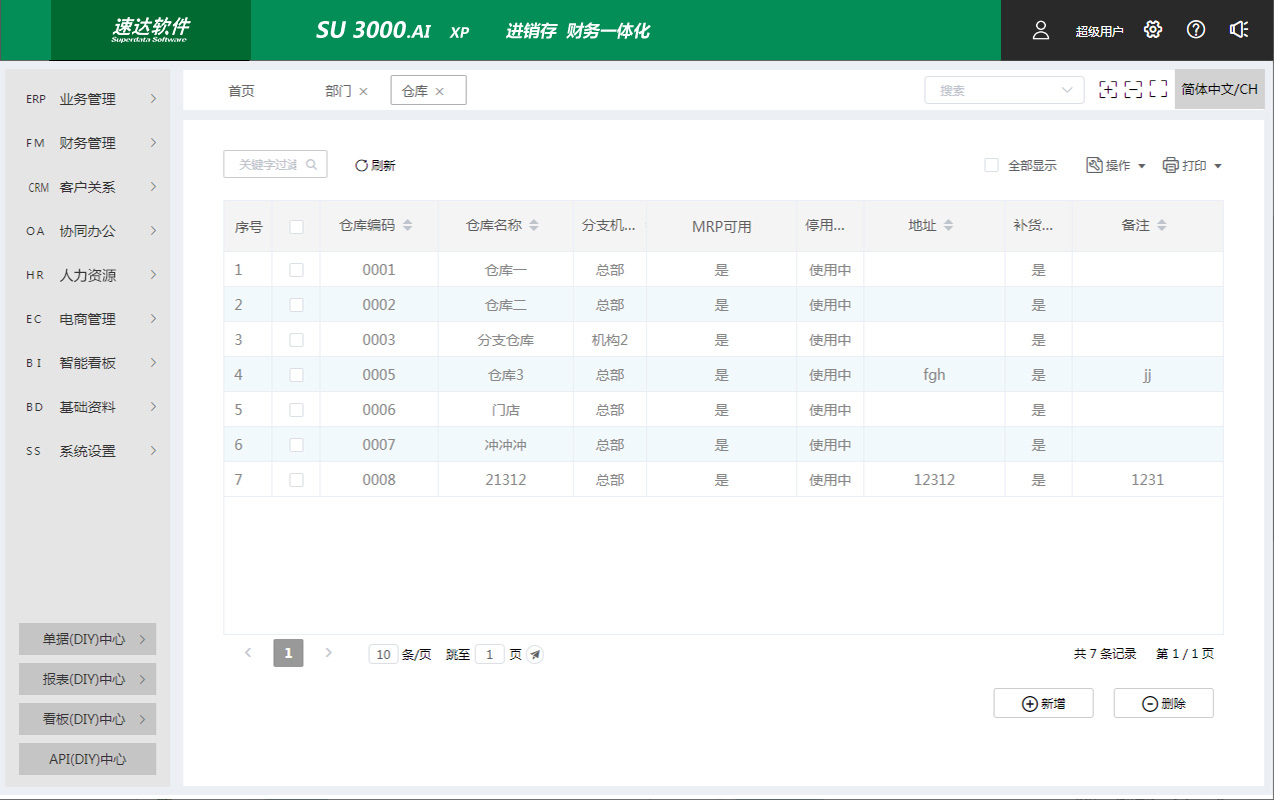Go to the 首页 tab
The height and width of the screenshot is (800, 1274).
pyautogui.click(x=241, y=91)
